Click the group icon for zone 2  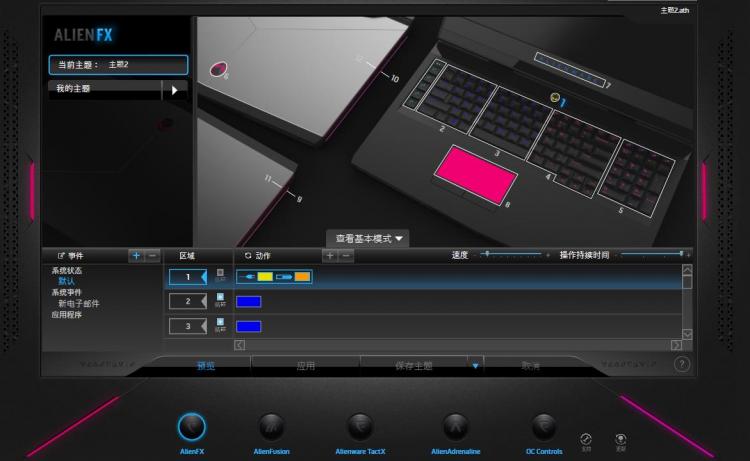click(x=220, y=300)
